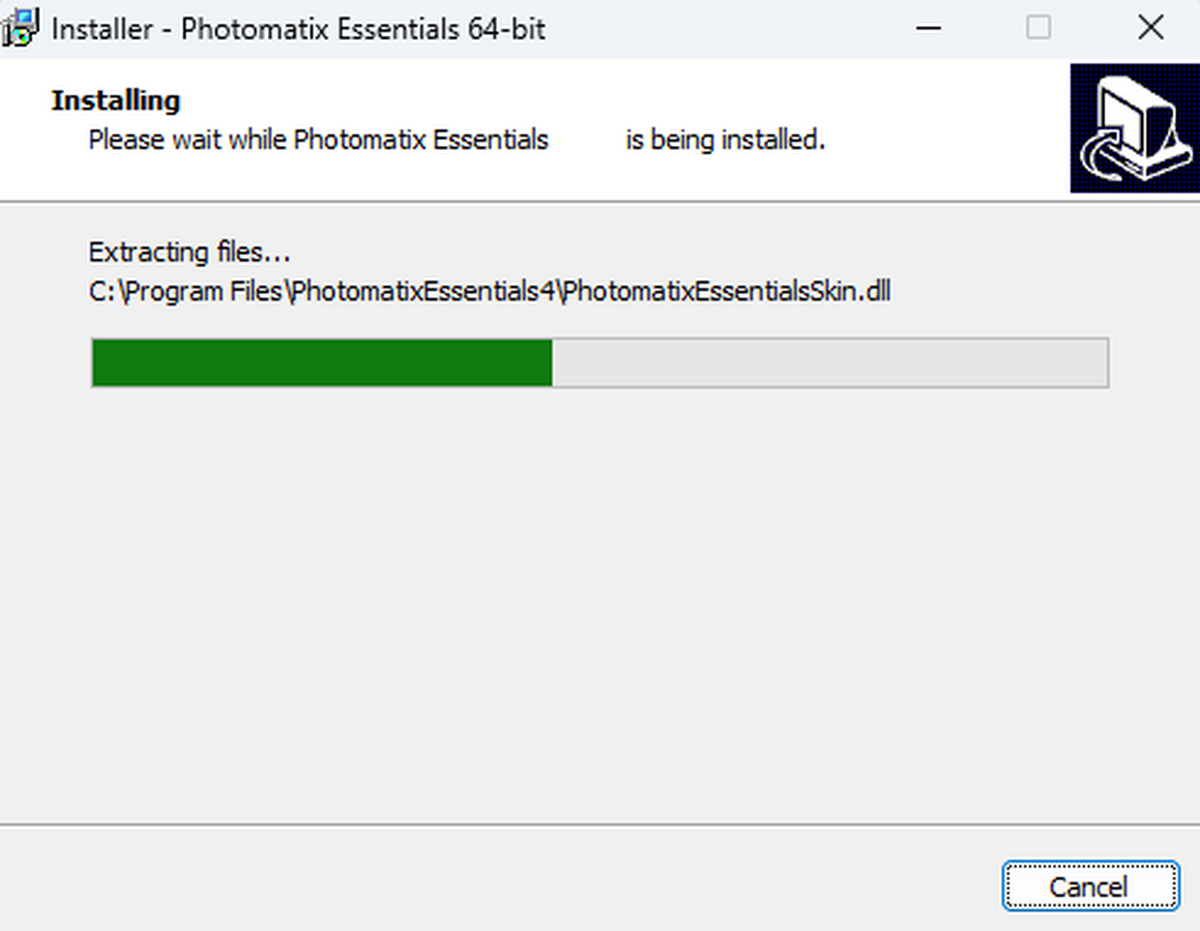The width and height of the screenshot is (1200, 931).
Task: Click the "Please wait while Photomatix Essentials" text
Action: point(318,140)
